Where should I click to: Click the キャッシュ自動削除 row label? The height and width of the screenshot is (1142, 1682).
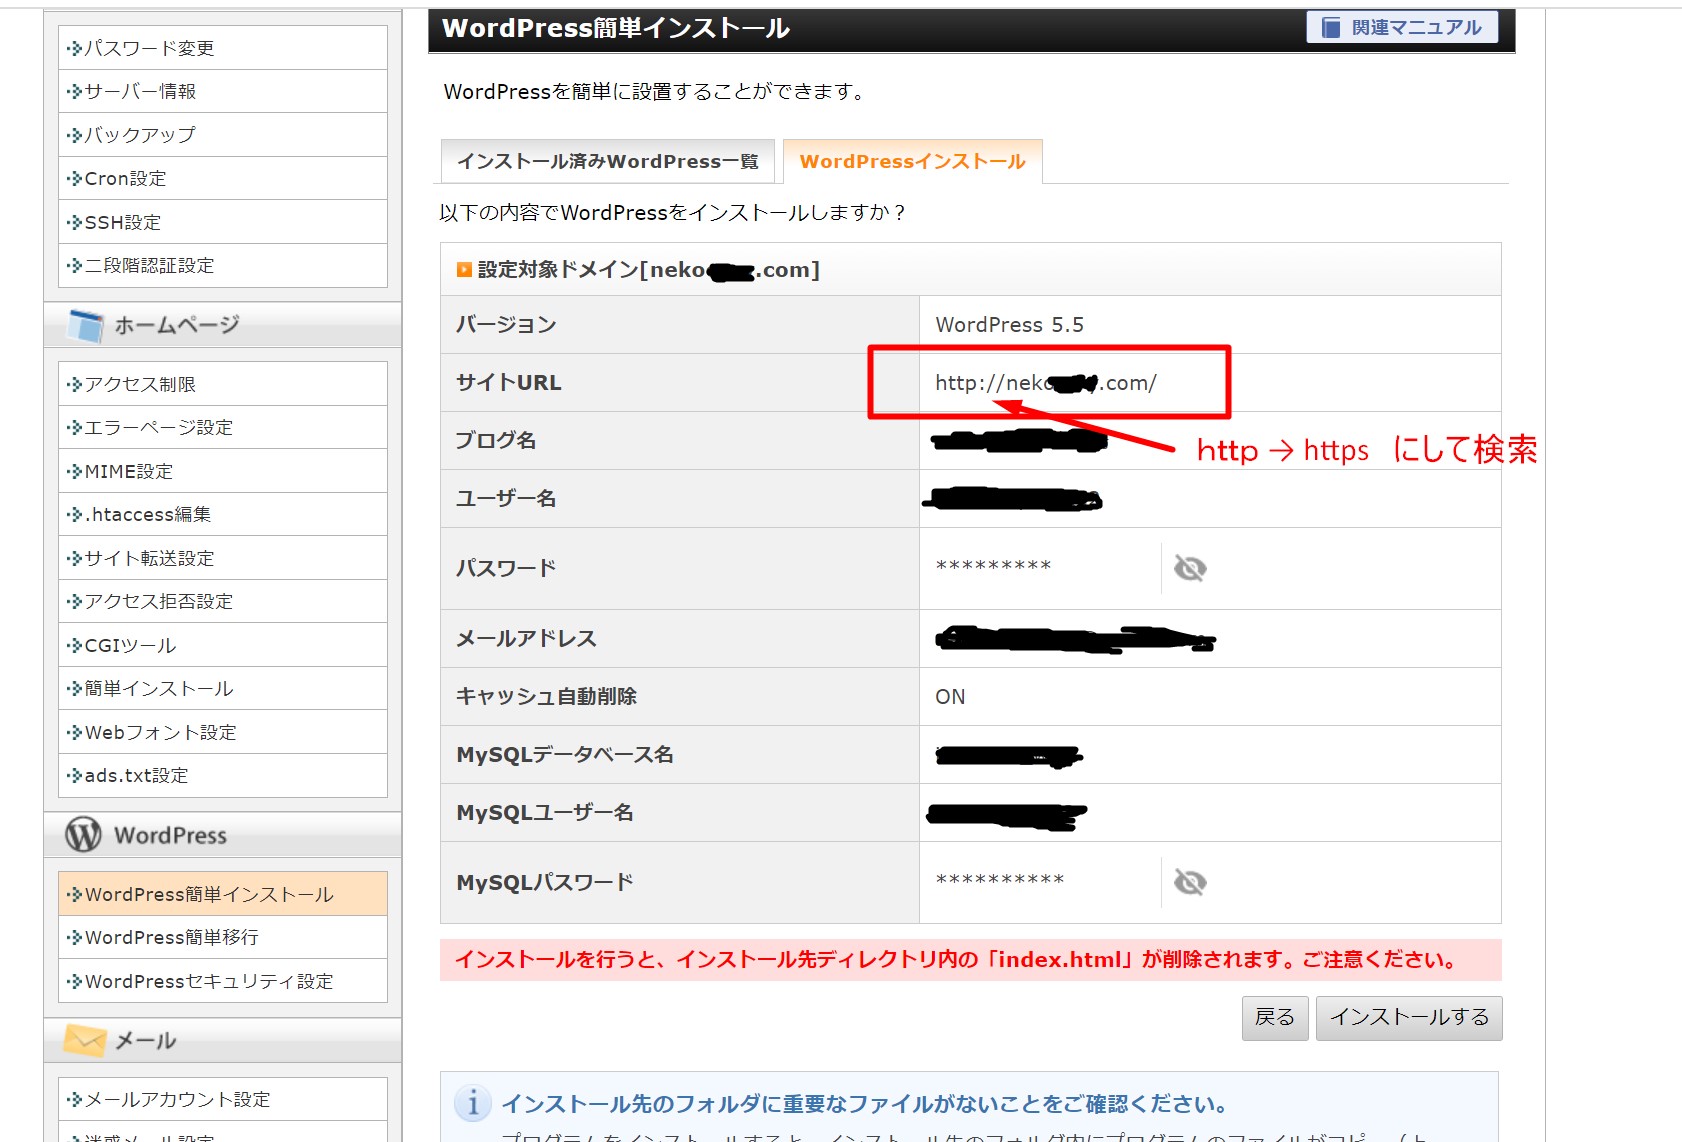(x=546, y=697)
